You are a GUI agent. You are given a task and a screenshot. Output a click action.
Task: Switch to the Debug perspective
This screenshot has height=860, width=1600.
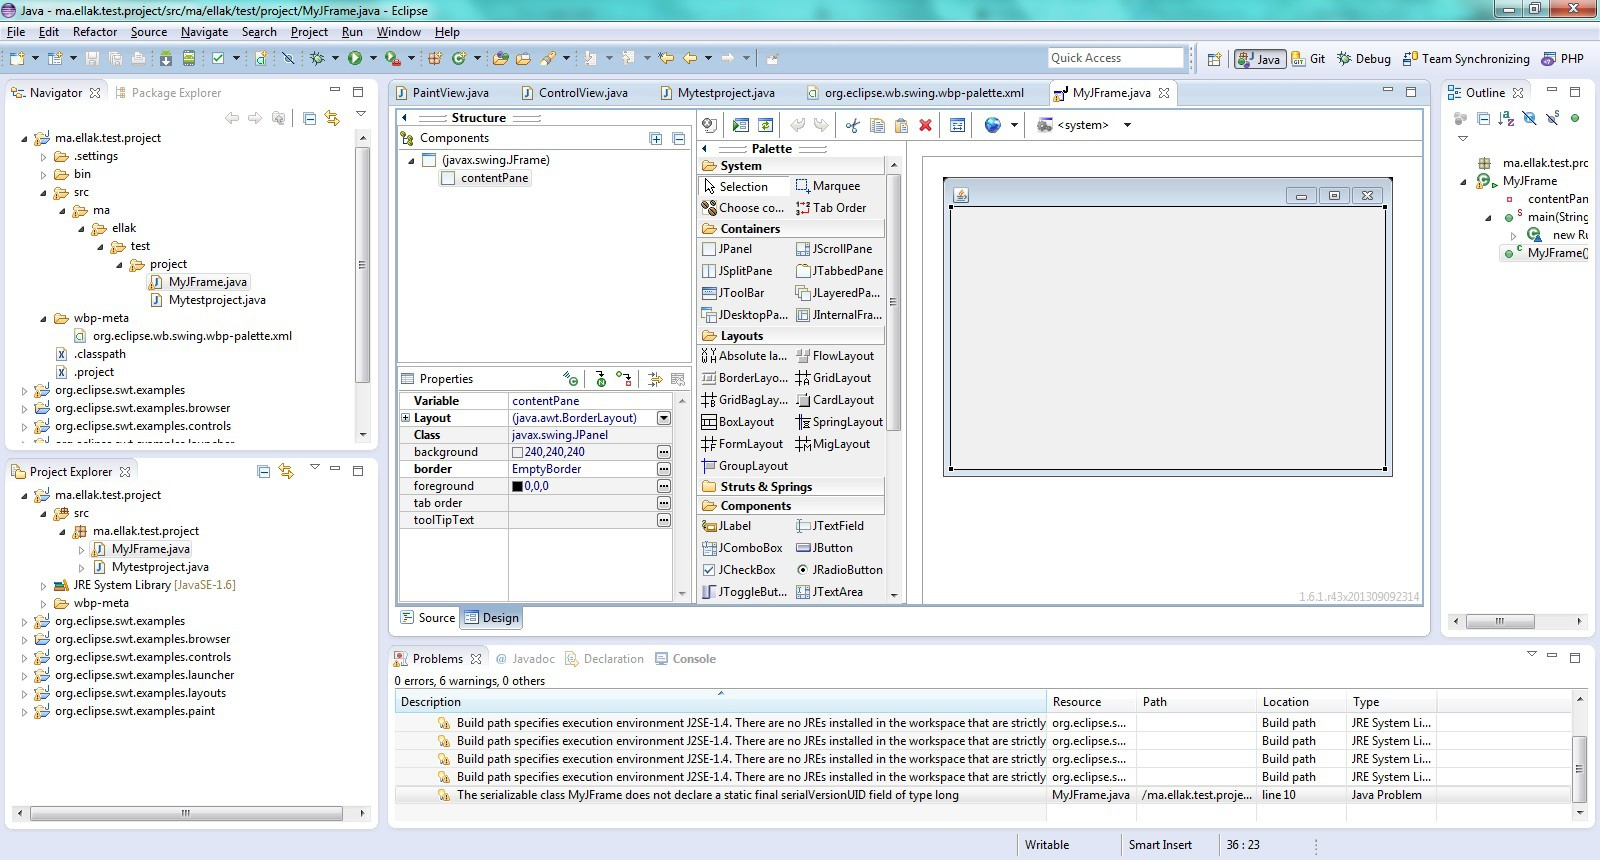[1364, 59]
